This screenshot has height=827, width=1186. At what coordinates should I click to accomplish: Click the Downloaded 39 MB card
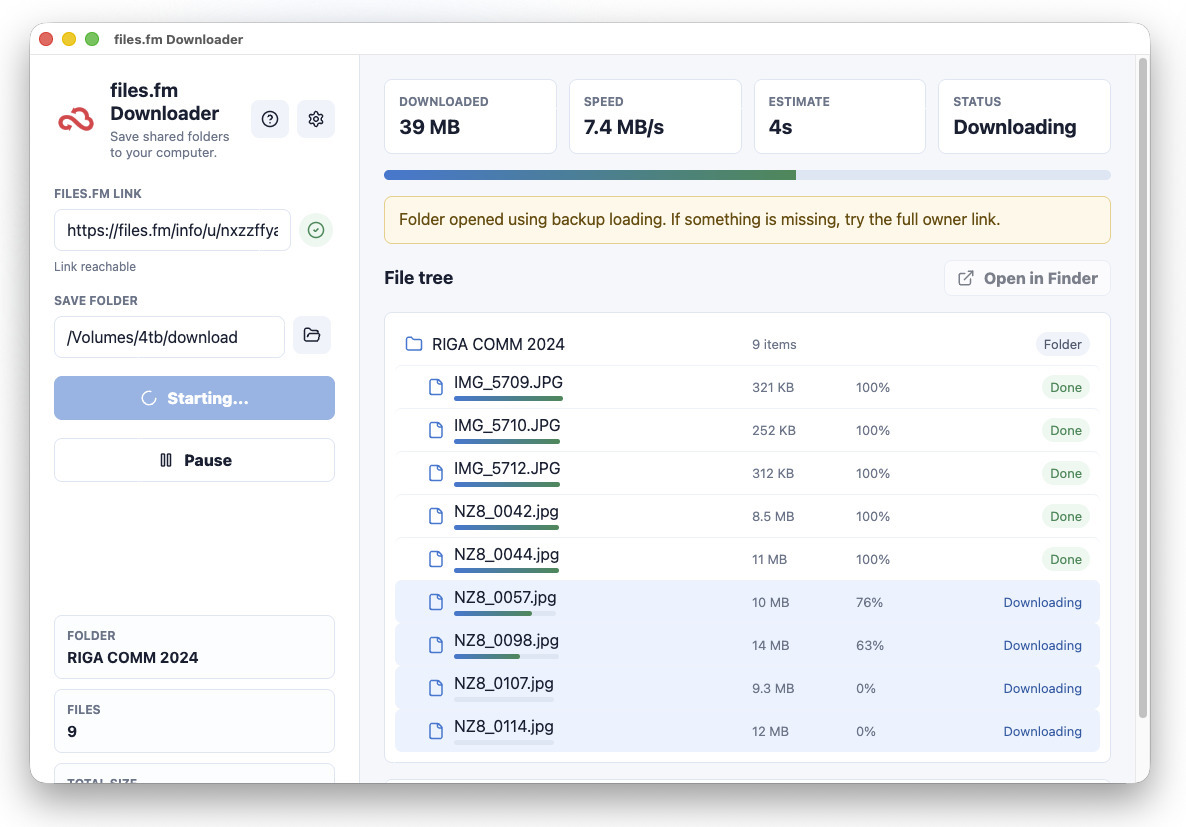(470, 117)
